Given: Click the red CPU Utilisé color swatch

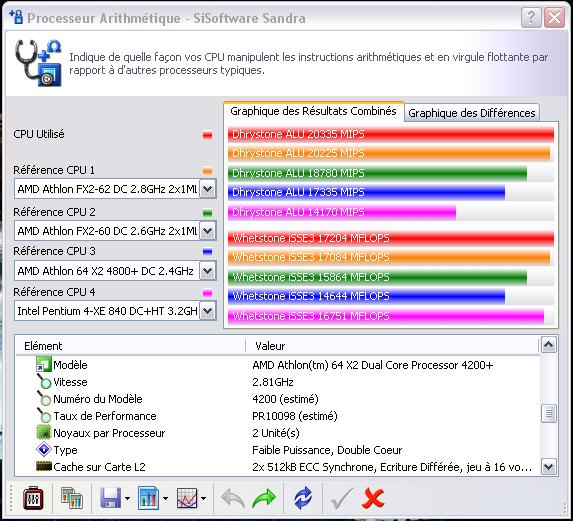Looking at the screenshot, I should click(x=207, y=136).
